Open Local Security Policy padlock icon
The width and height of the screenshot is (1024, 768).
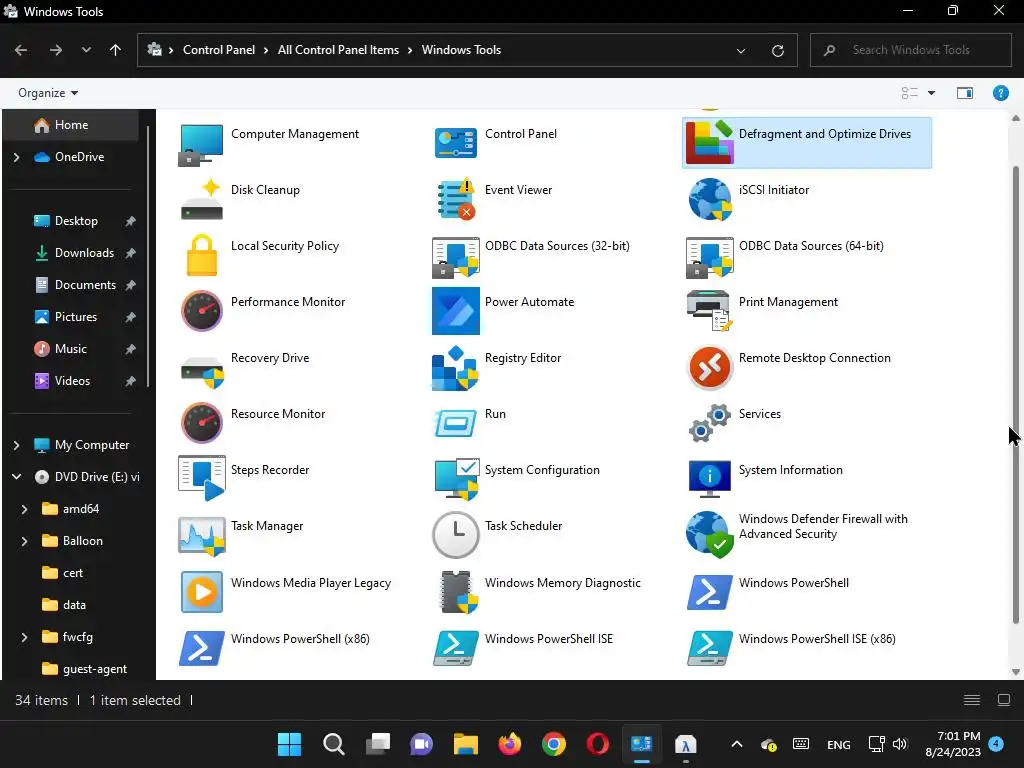201,255
